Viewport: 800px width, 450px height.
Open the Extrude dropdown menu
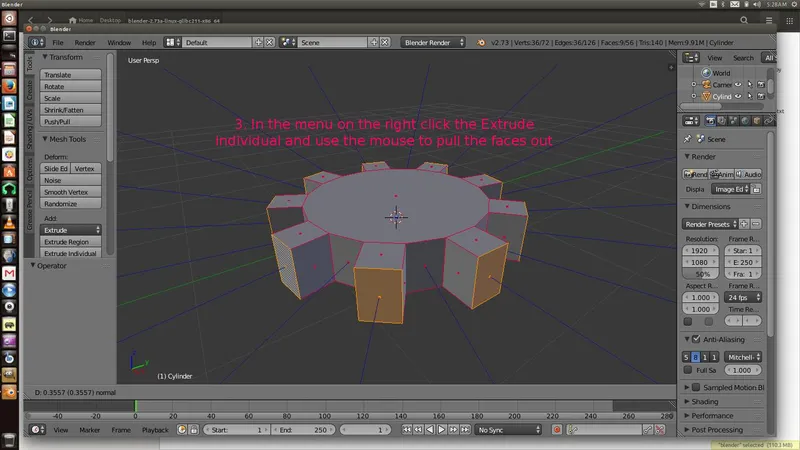(71, 230)
